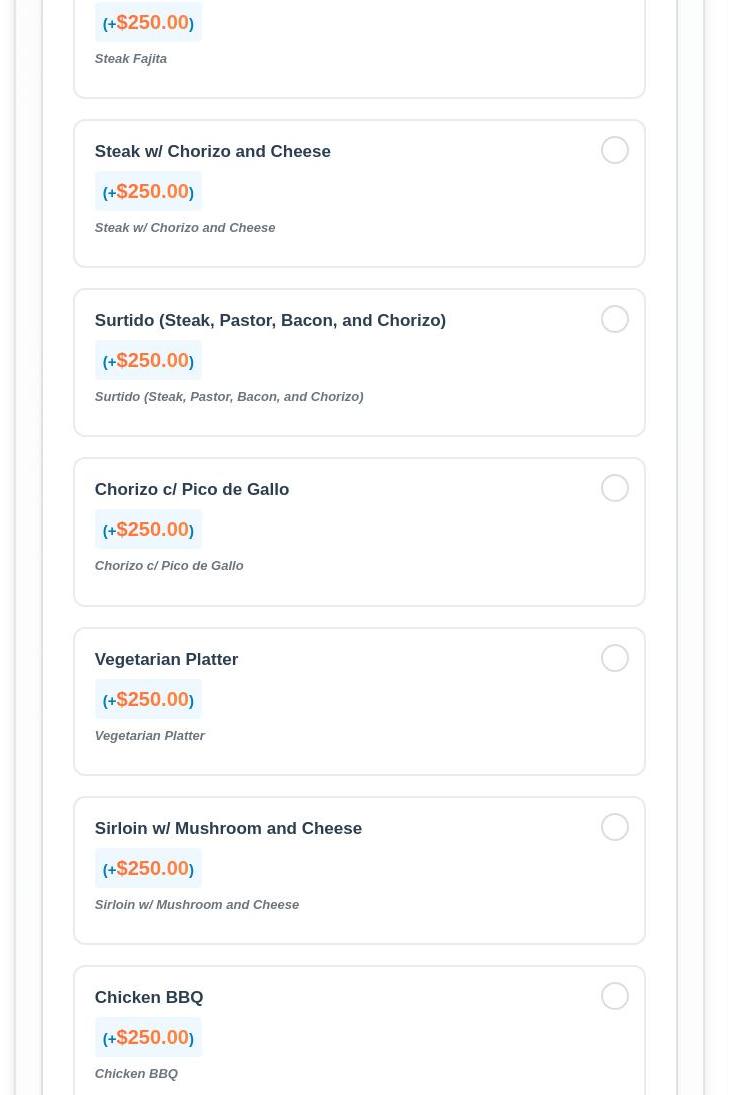
Task: Click the Chicken BBQ heading
Action: (x=149, y=998)
